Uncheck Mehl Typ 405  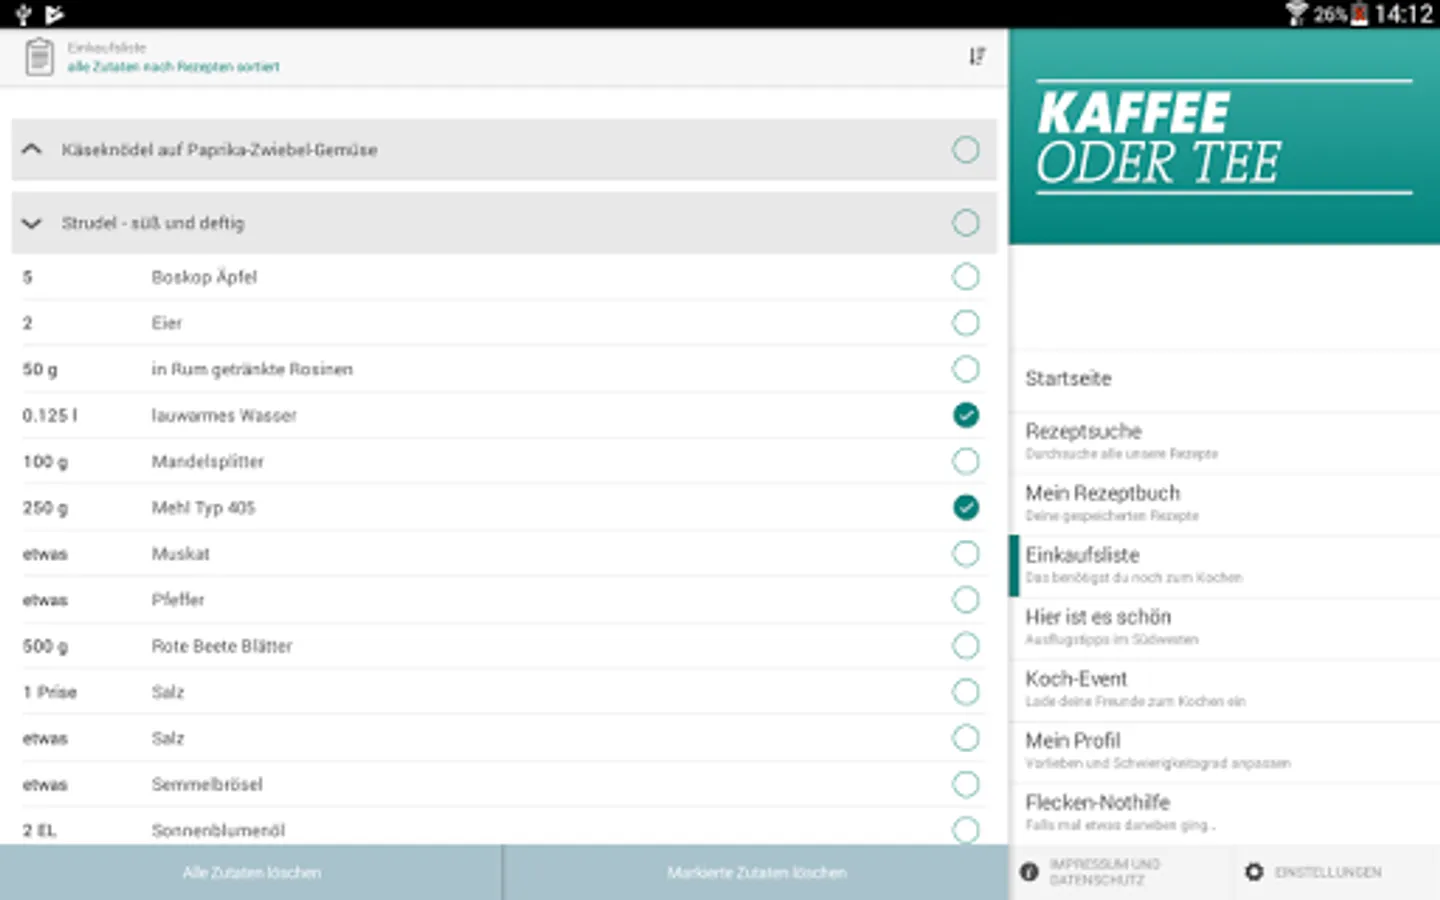pos(966,507)
